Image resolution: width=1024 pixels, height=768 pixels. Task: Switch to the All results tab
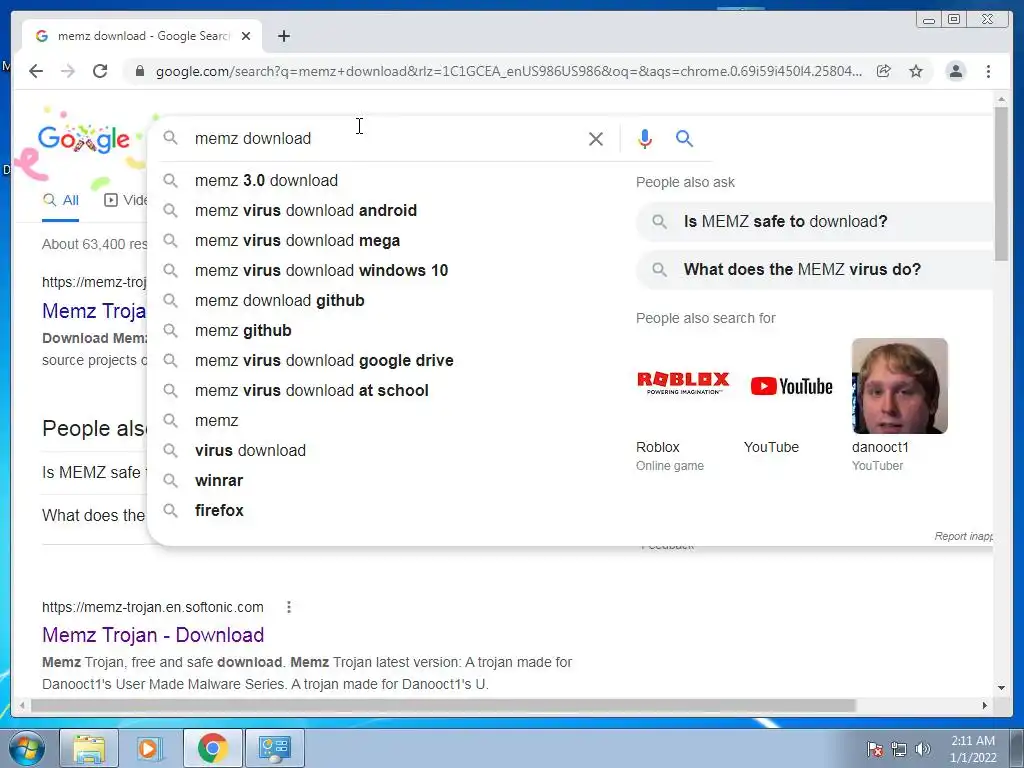pos(61,200)
